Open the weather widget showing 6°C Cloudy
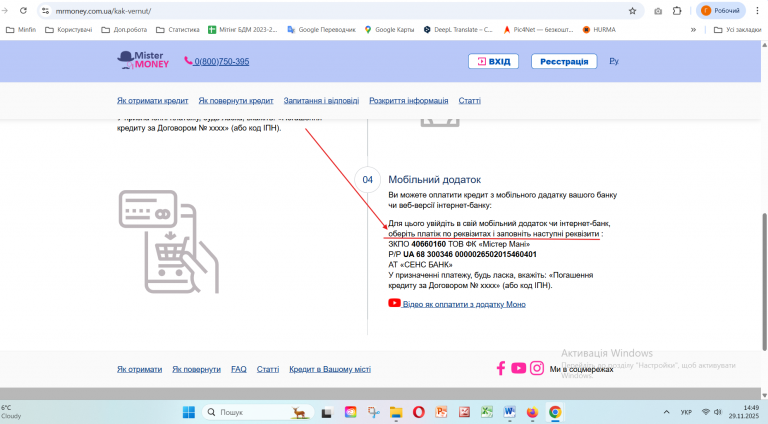 tap(11, 412)
